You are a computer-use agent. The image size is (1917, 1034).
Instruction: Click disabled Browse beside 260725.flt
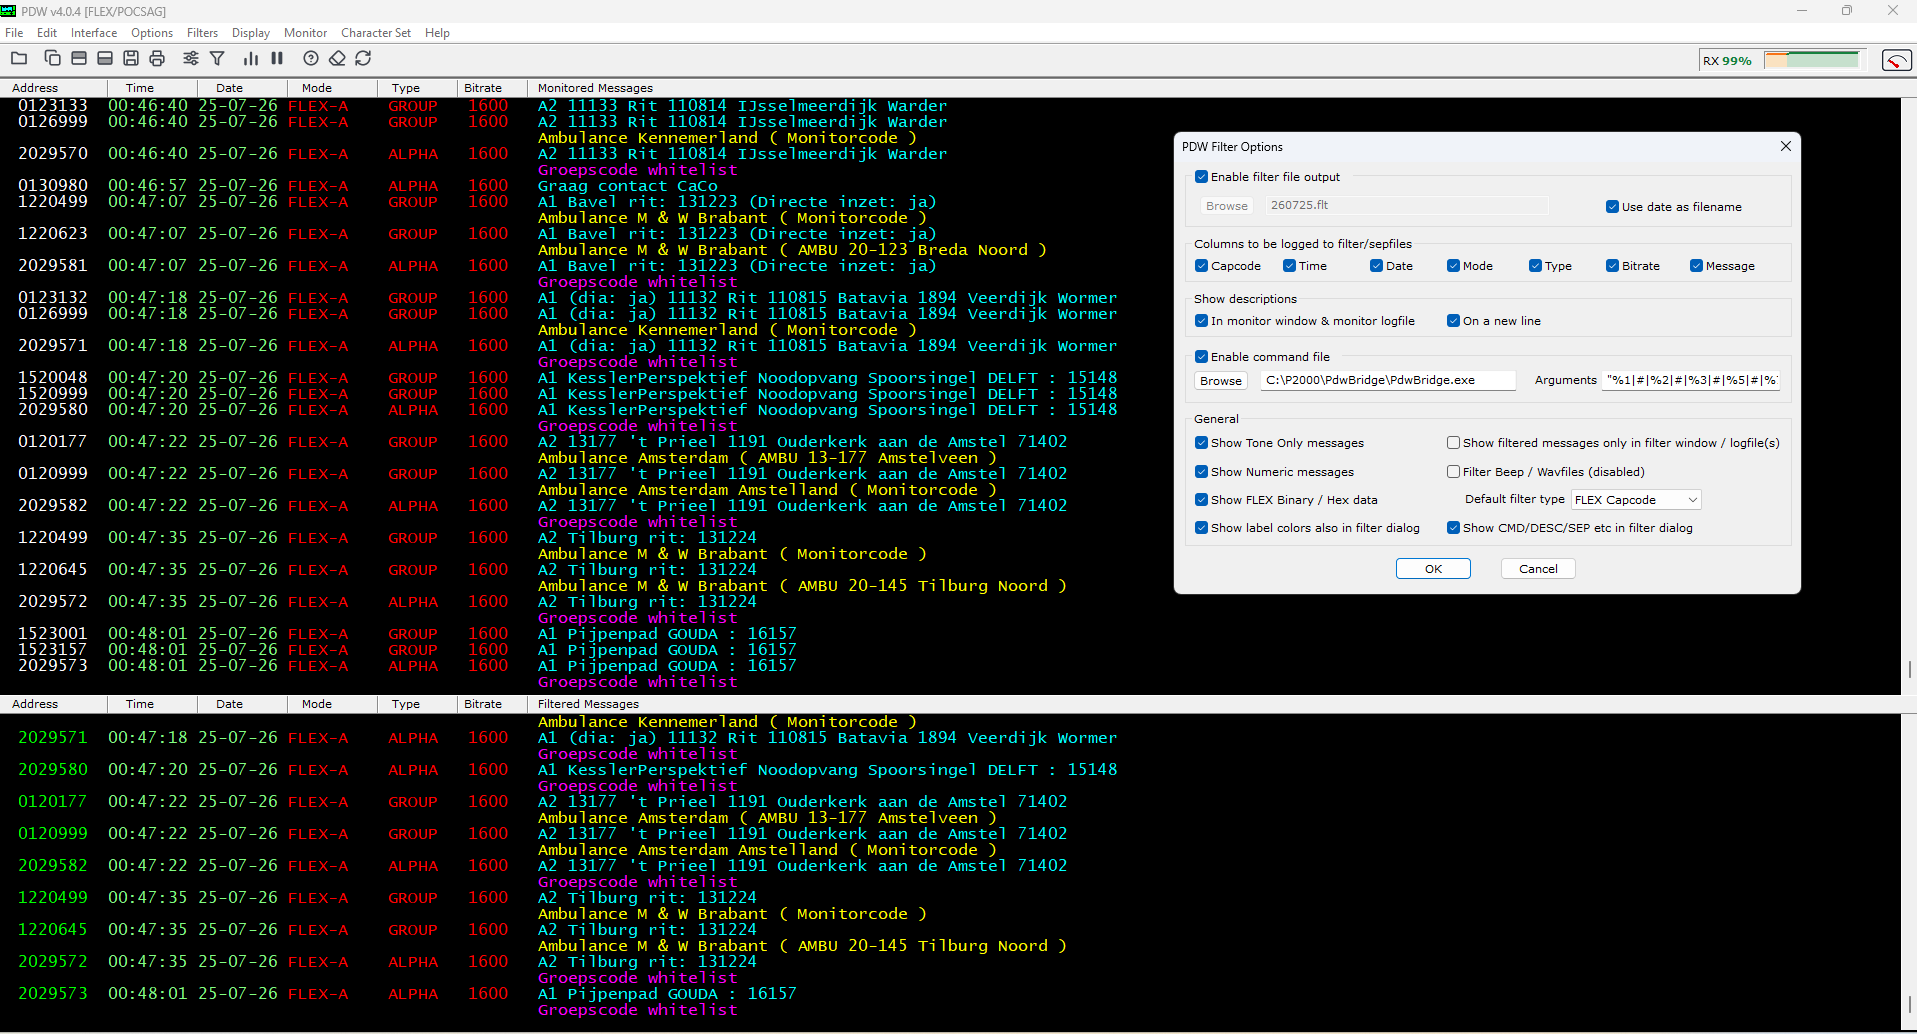pyautogui.click(x=1226, y=206)
